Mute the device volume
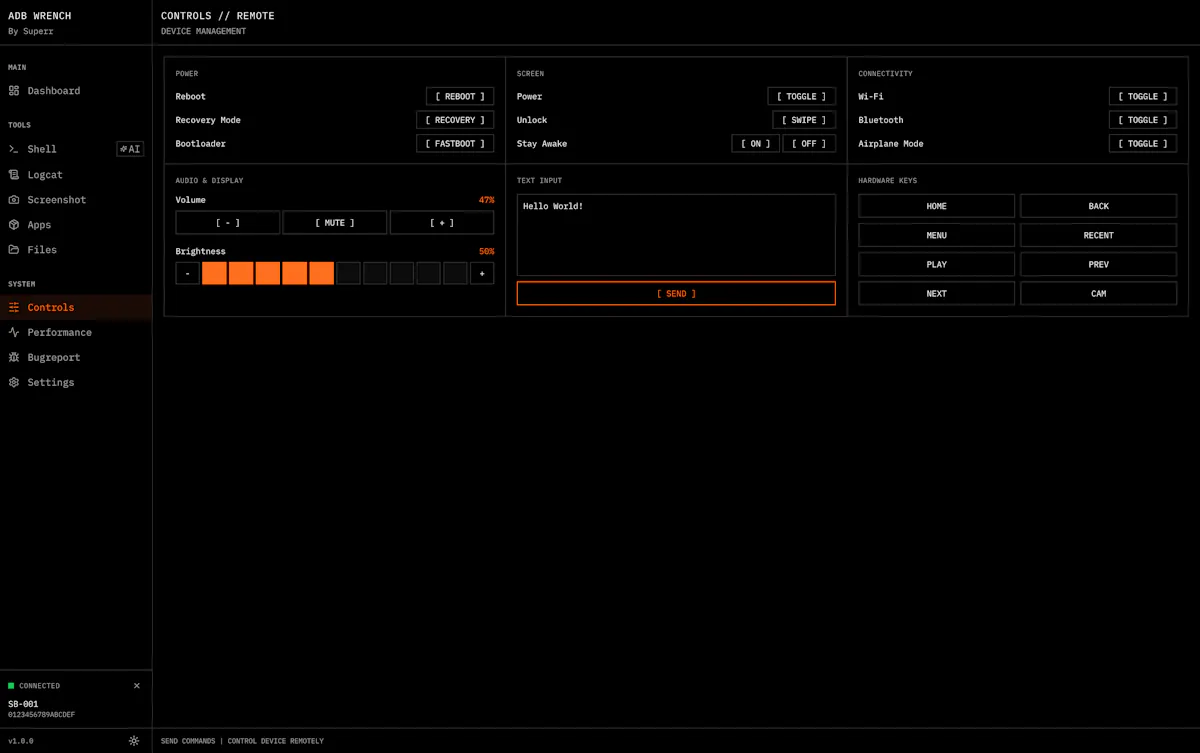 coord(335,223)
